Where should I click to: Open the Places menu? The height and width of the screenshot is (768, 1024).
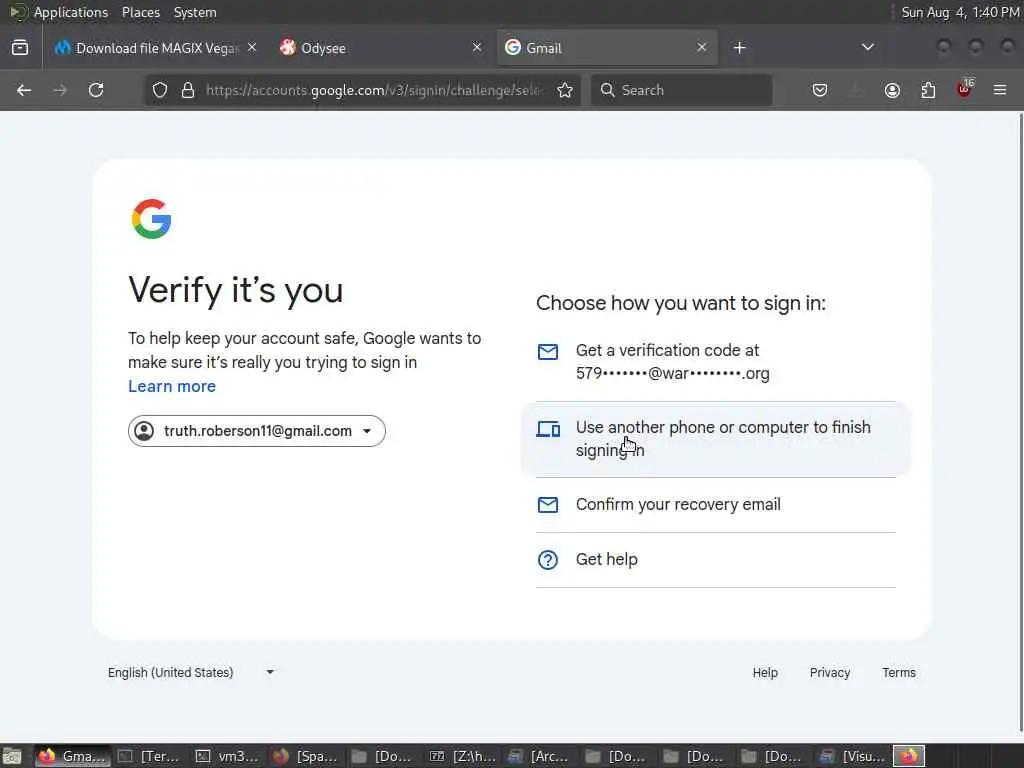[x=140, y=12]
